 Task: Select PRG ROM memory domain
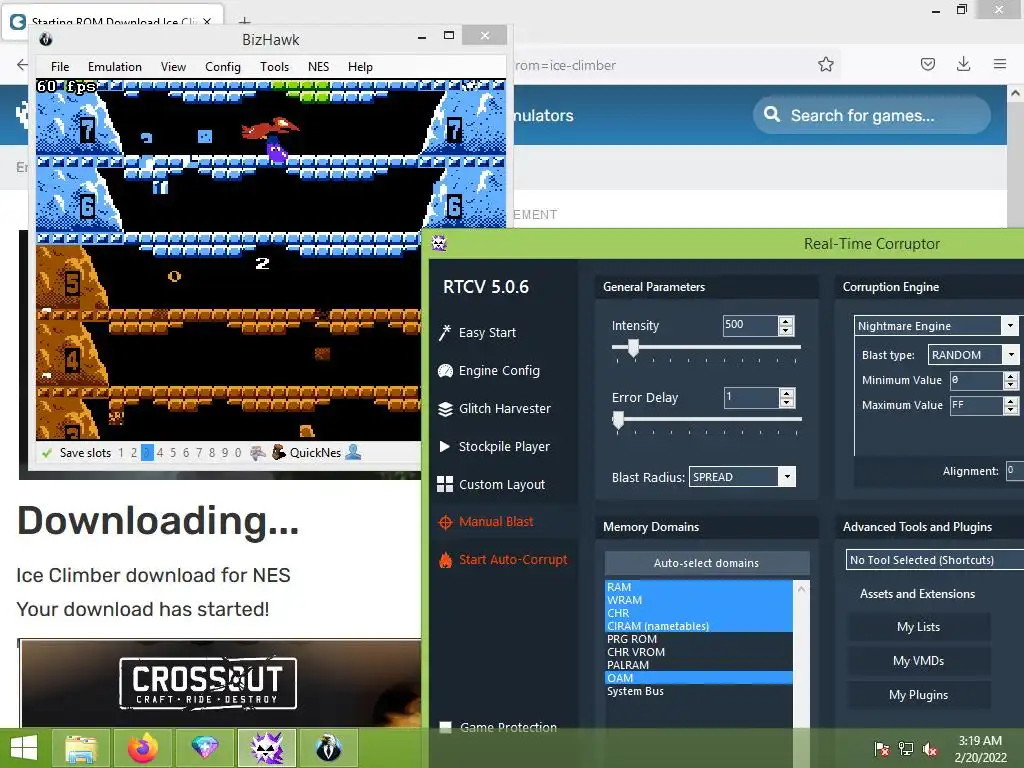tap(699, 639)
